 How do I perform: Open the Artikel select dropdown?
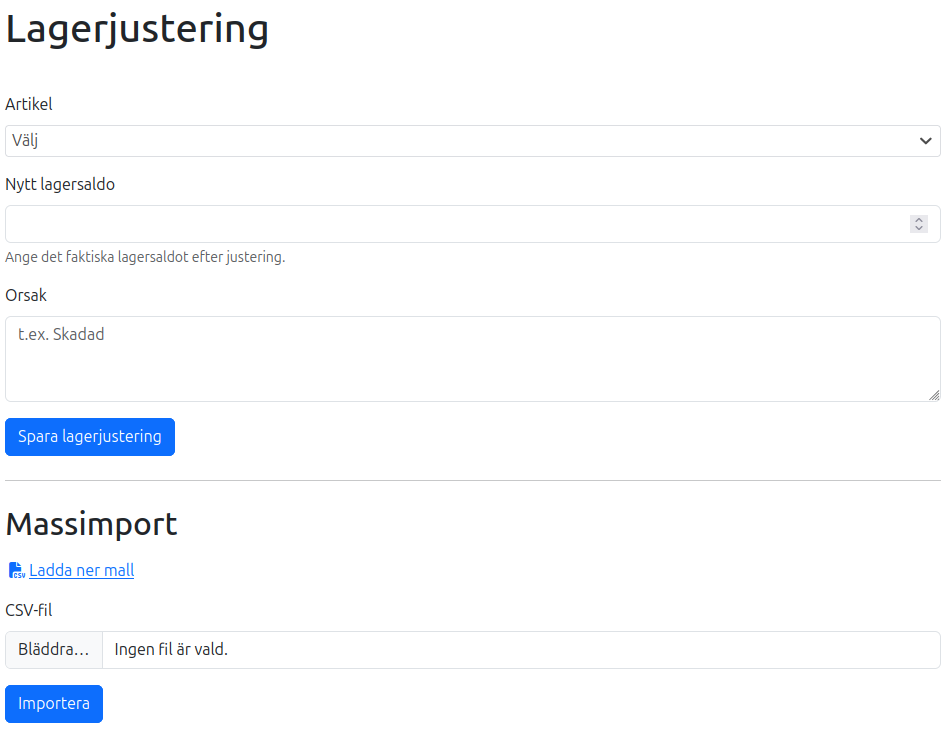473,141
